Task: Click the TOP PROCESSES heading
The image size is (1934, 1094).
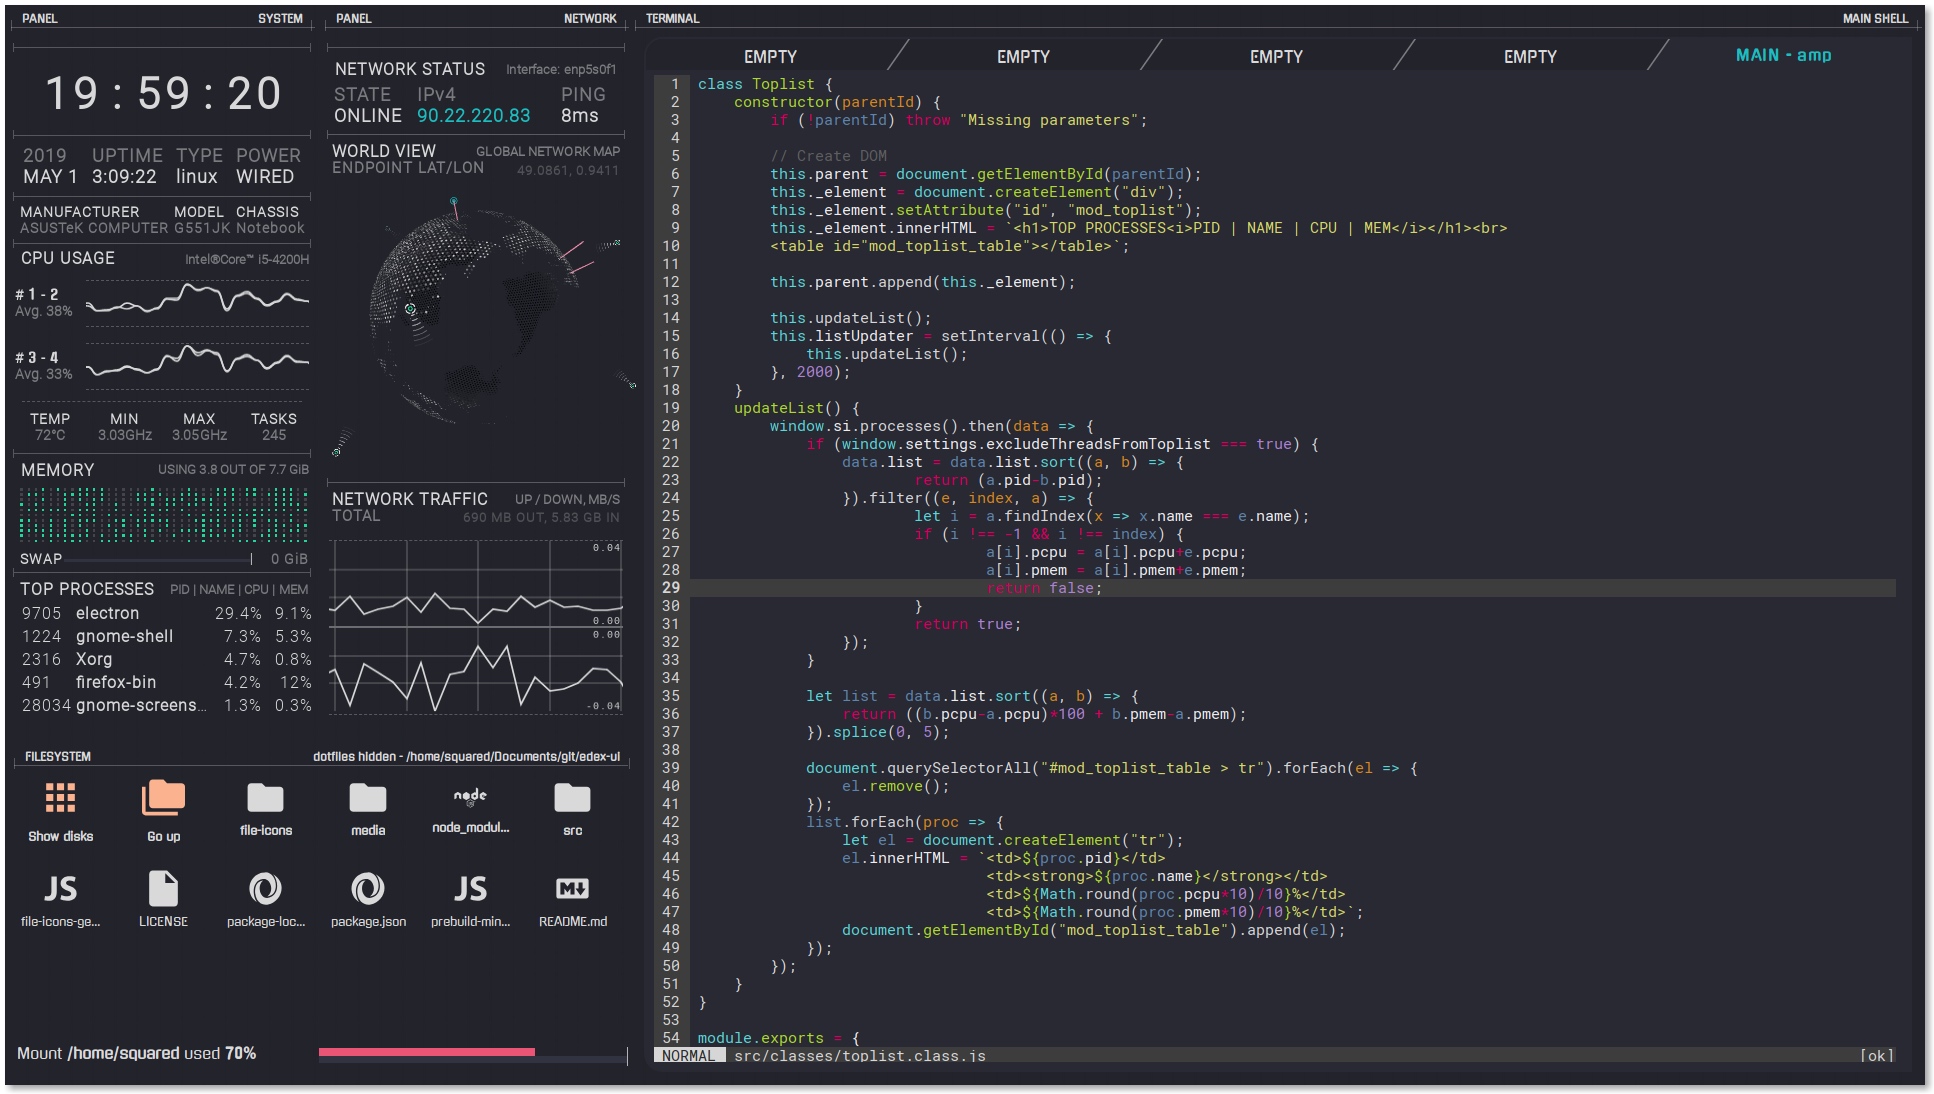Action: (87, 589)
